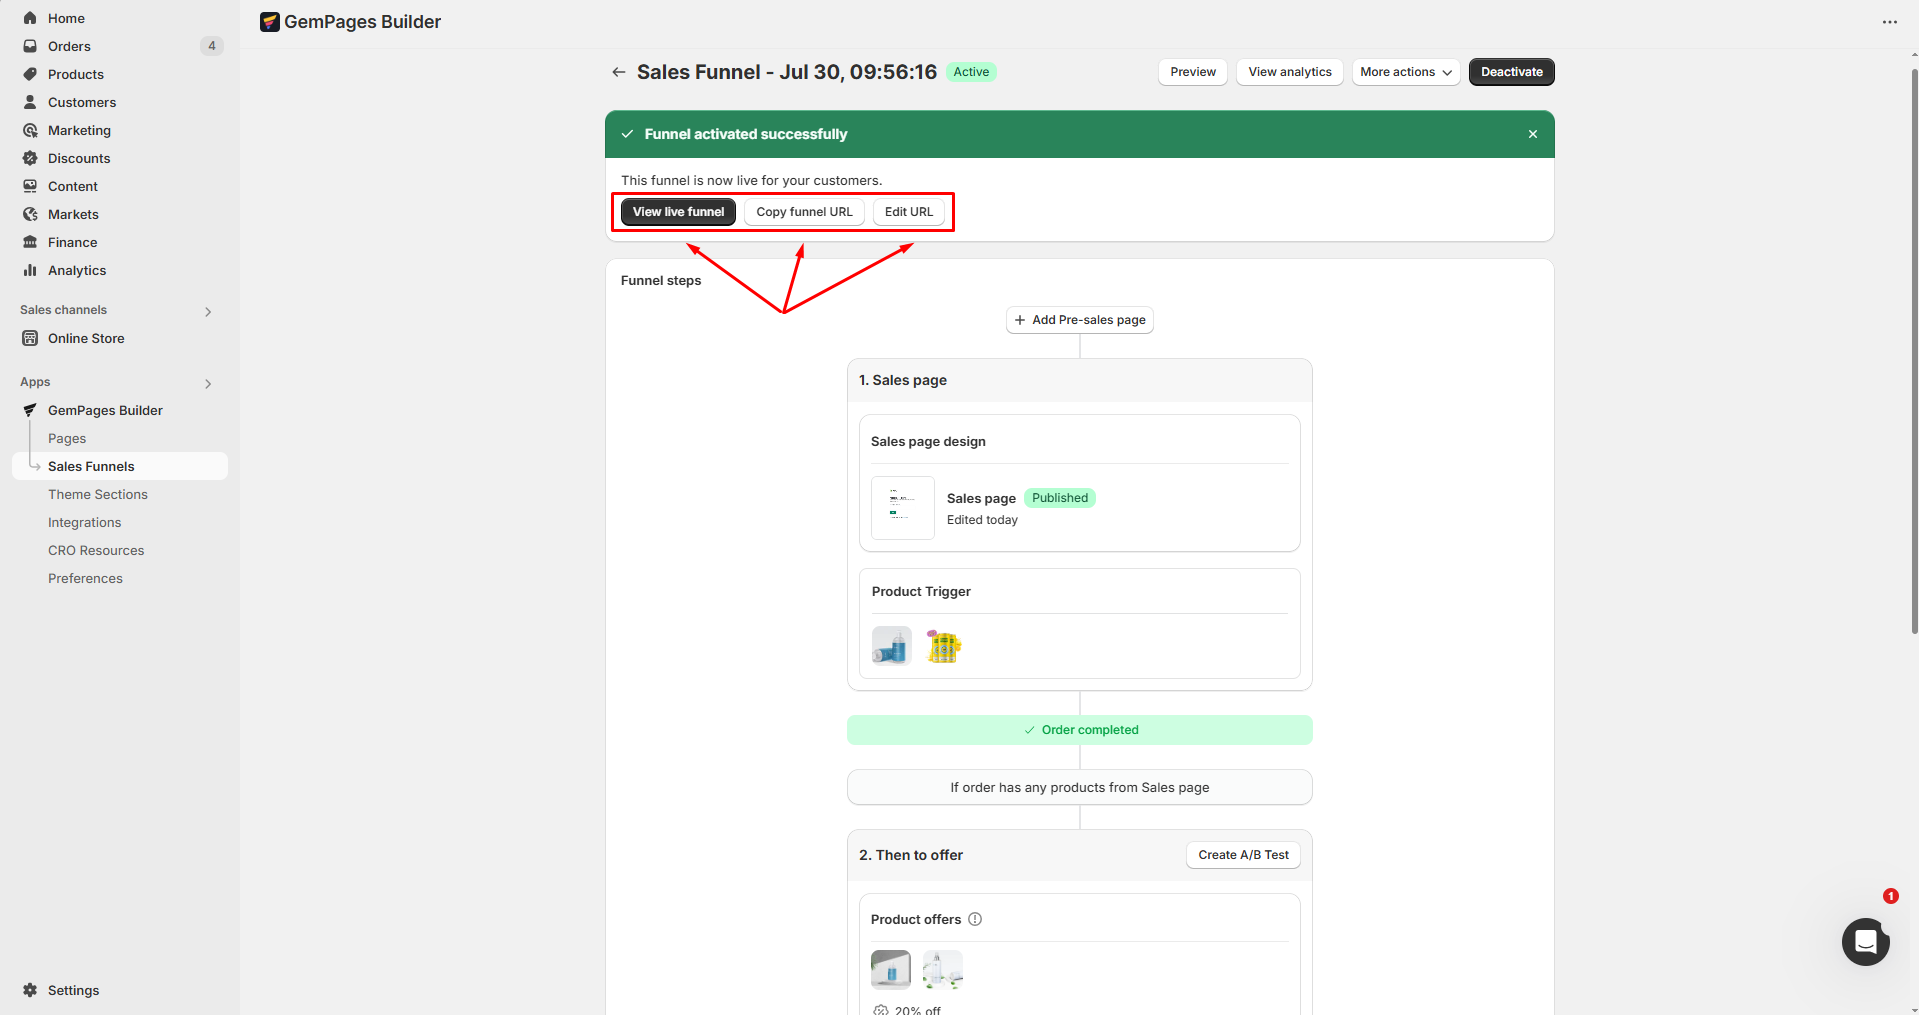The image size is (1919, 1015).
Task: Dismiss the funnel activated success banner
Action: (1532, 134)
